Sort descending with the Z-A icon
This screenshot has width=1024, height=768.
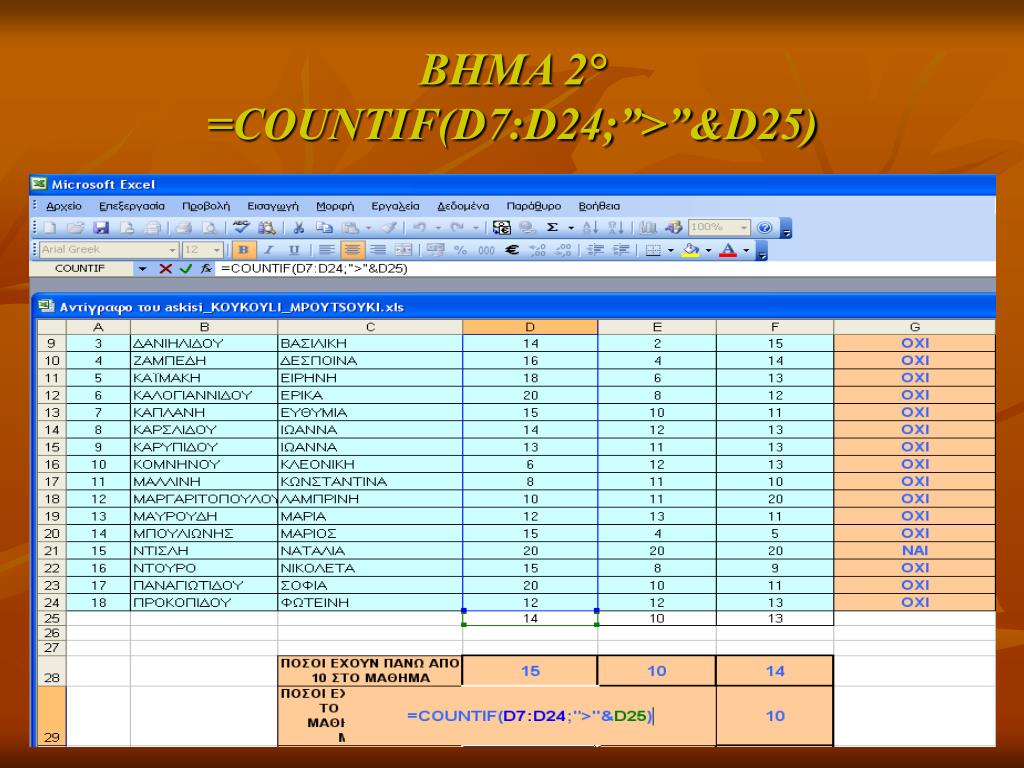point(615,227)
